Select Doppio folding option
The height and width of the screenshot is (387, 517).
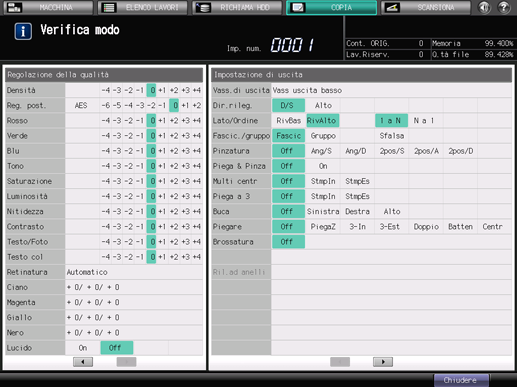tap(426, 227)
